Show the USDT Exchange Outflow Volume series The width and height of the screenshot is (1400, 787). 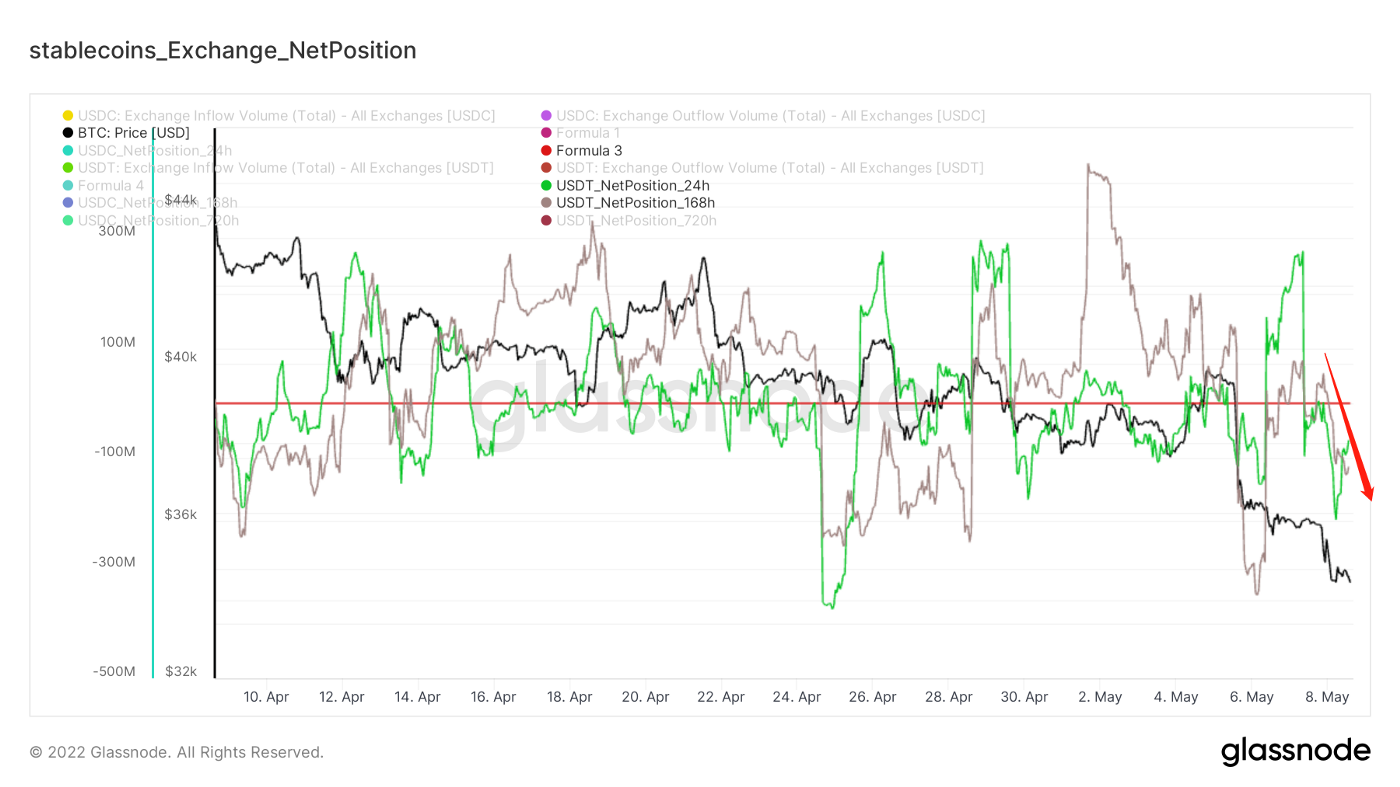tap(769, 168)
